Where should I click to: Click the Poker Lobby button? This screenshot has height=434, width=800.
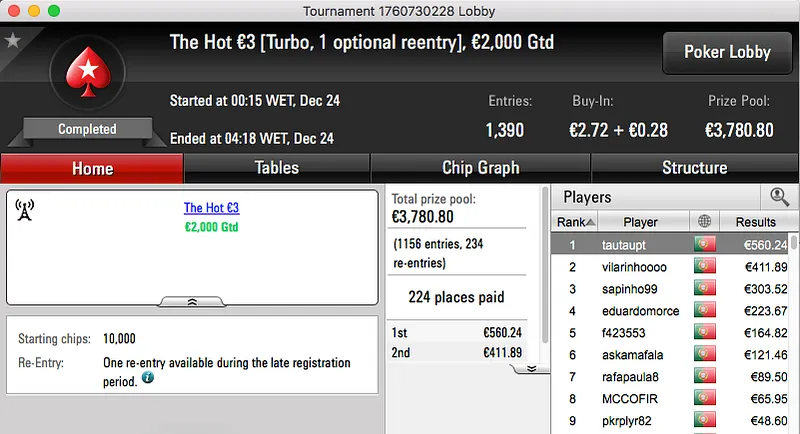pyautogui.click(x=727, y=53)
